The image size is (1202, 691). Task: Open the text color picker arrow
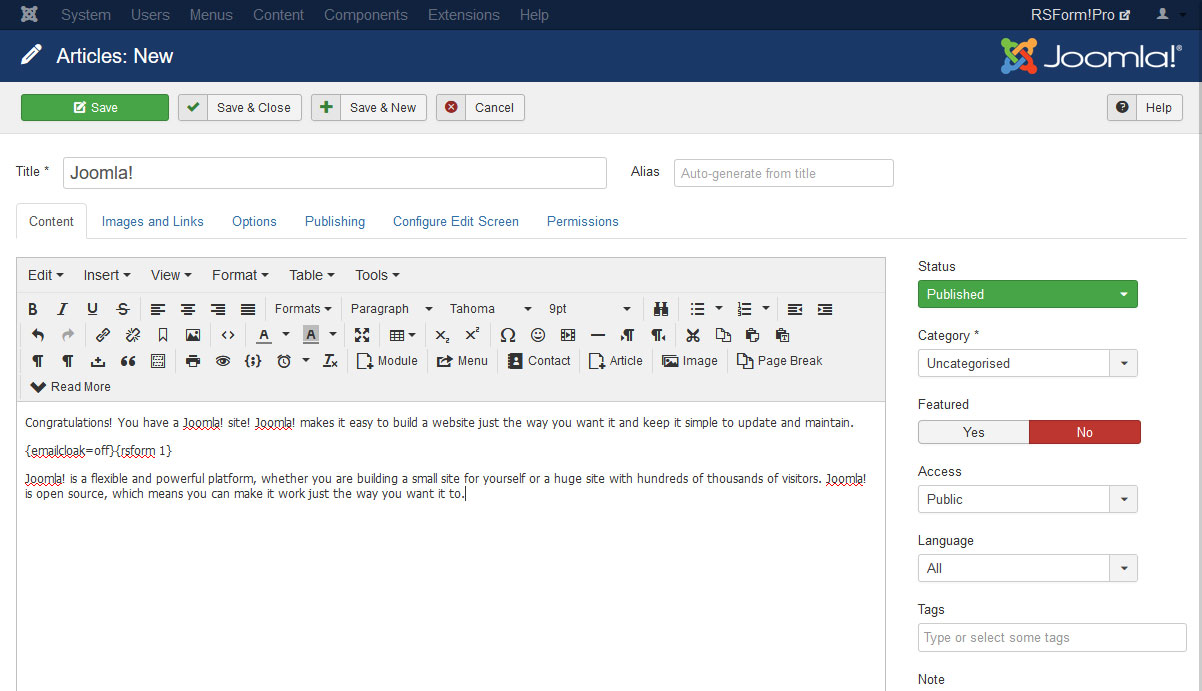286,335
